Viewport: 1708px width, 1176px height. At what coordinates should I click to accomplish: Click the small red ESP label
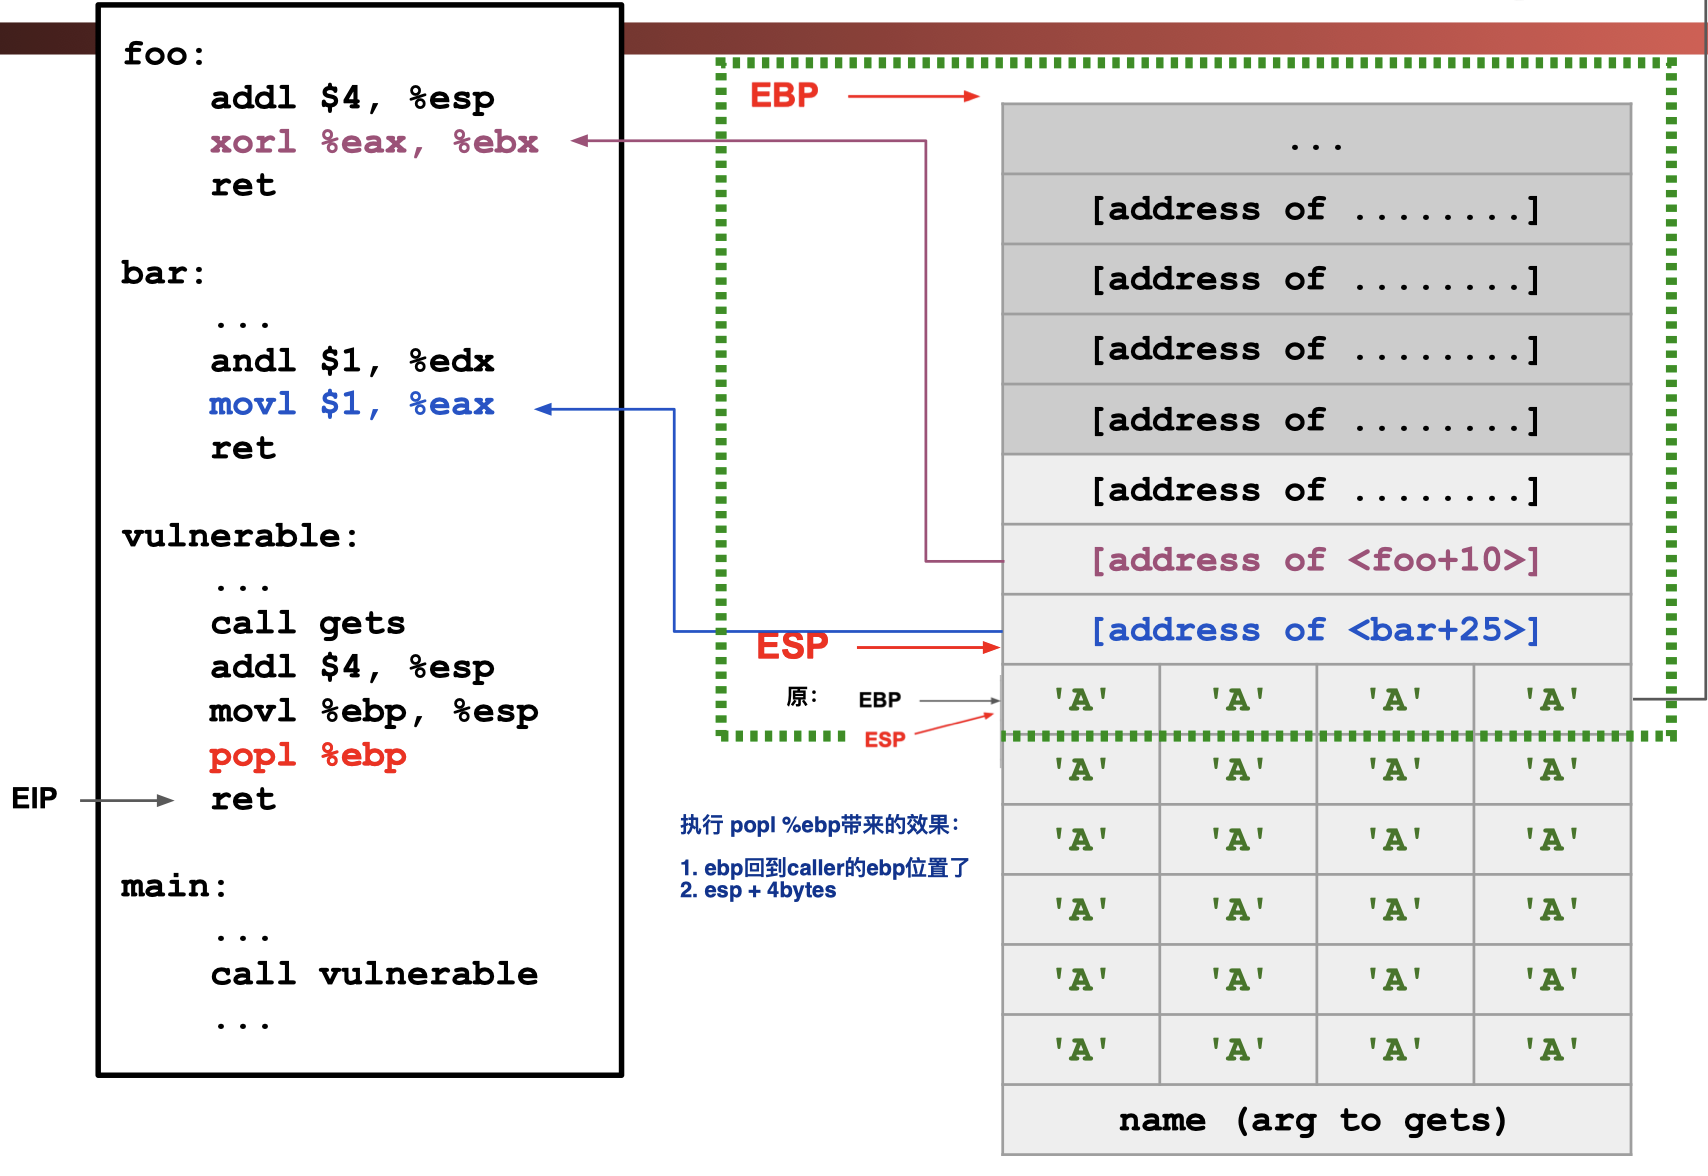[x=884, y=740]
